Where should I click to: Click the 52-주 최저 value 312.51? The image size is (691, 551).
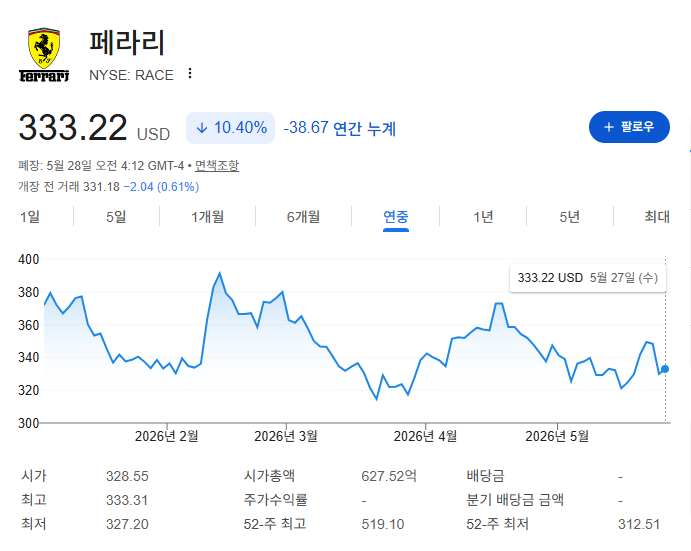[639, 524]
